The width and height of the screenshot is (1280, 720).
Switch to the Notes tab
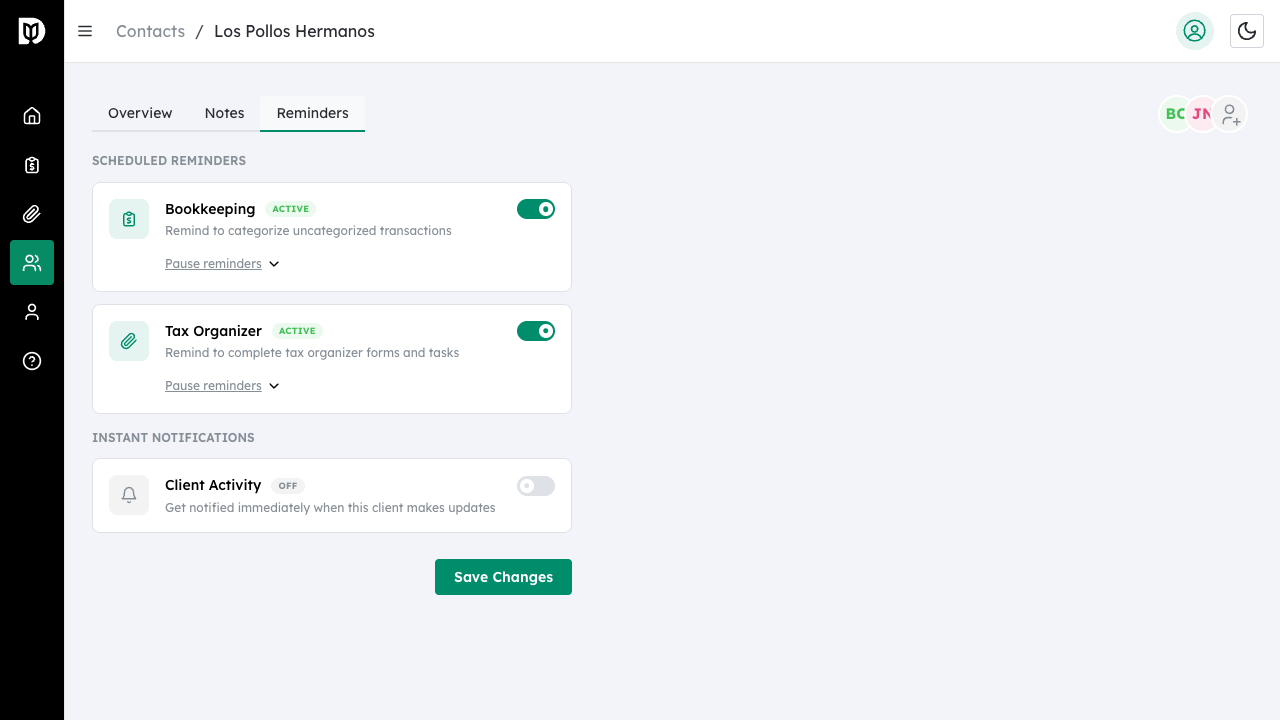[224, 113]
